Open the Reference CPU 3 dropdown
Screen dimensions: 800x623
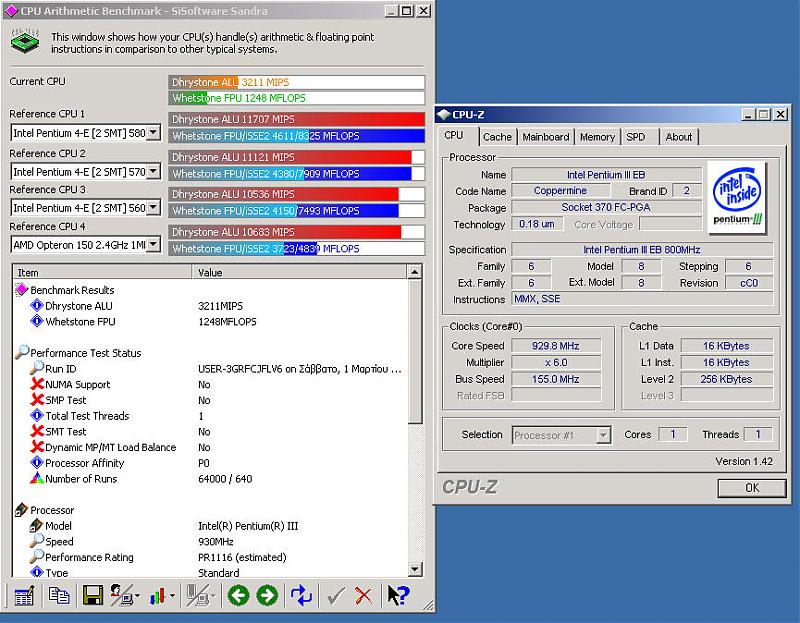tap(153, 208)
